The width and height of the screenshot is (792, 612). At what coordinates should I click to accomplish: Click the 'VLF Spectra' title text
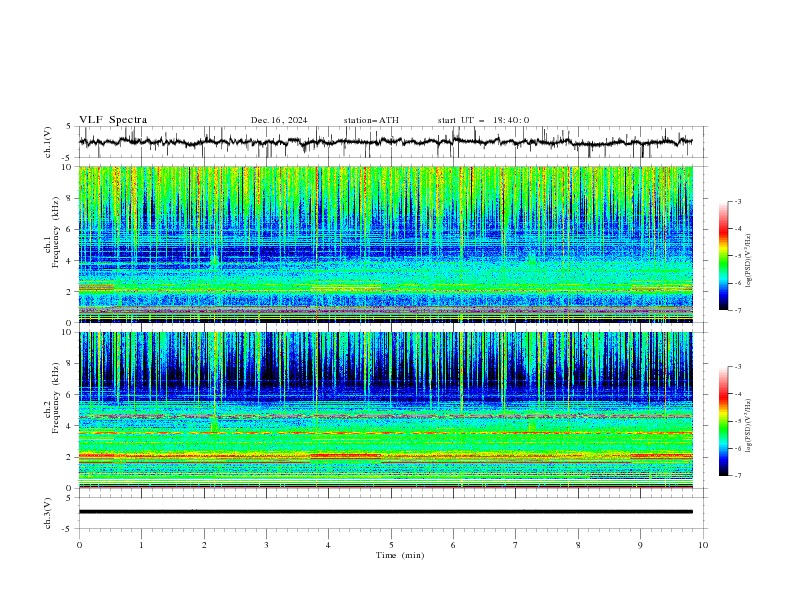pyautogui.click(x=113, y=120)
